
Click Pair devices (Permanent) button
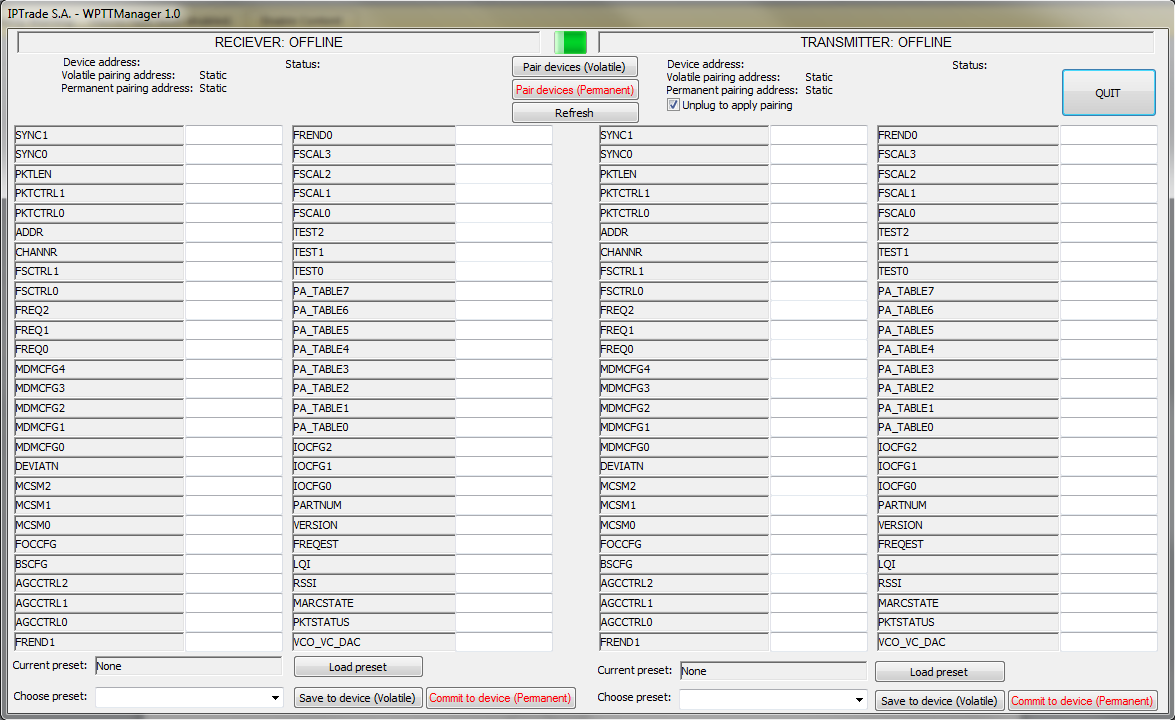tap(575, 90)
